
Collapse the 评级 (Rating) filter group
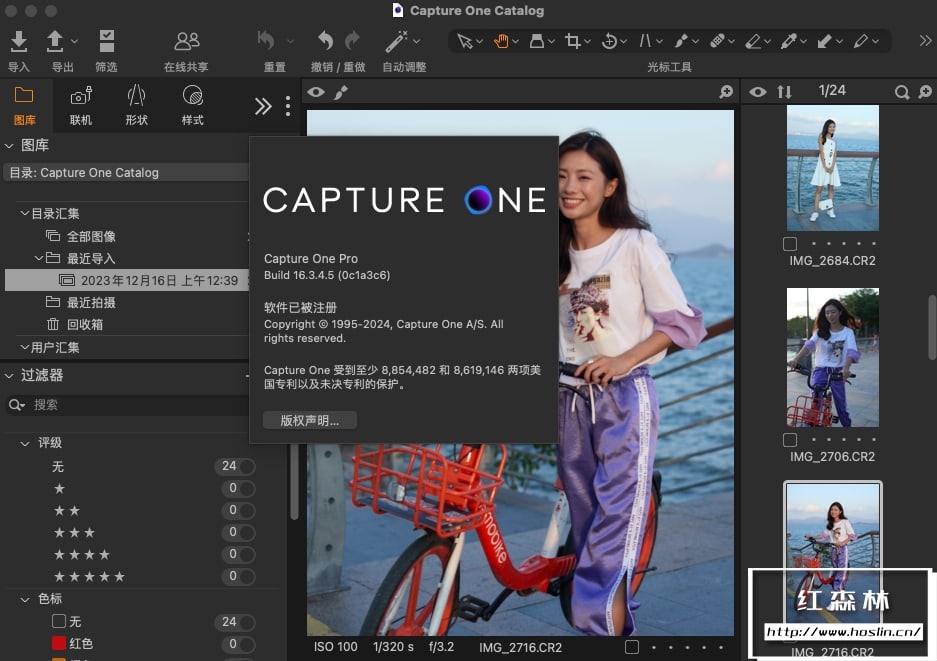point(25,443)
